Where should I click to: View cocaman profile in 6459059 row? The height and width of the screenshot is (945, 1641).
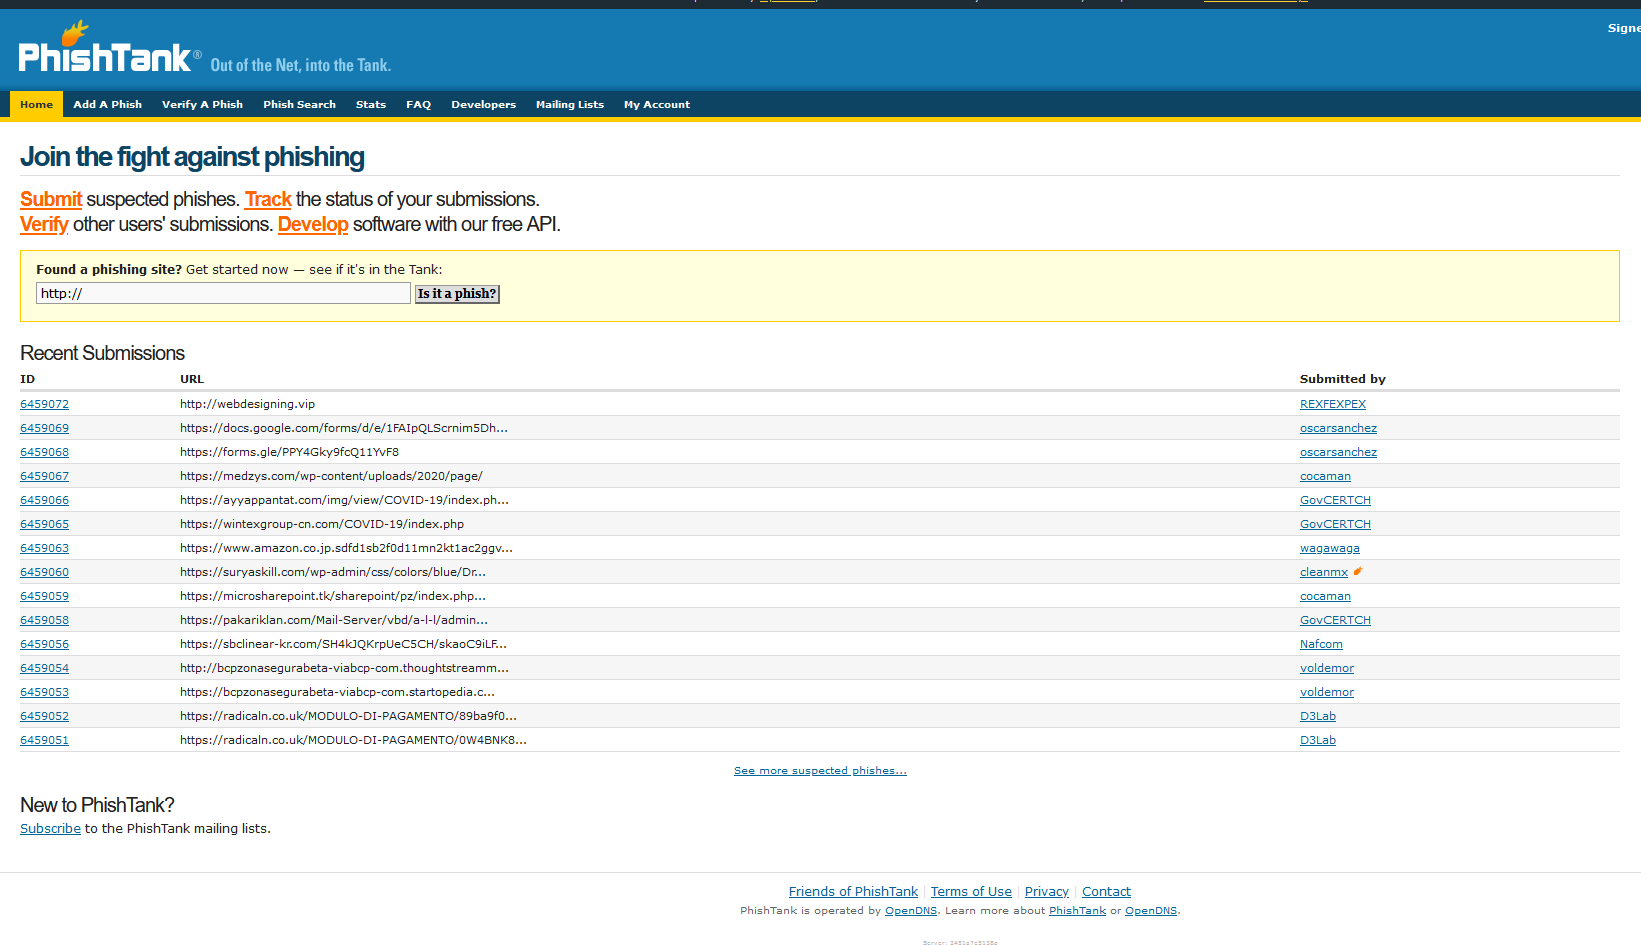[1325, 596]
